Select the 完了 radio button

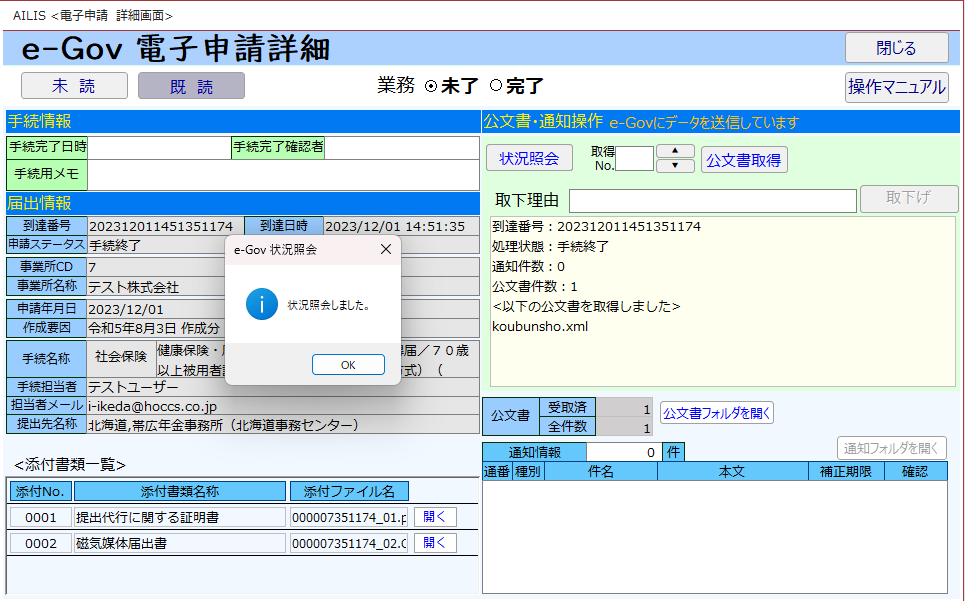[x=496, y=87]
